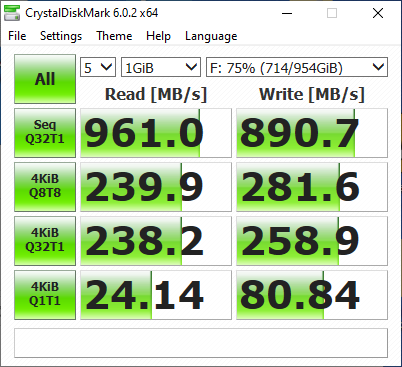Screen dimensions: 402x367
Task: Click the 4KiB Q1T1 read result 24.14
Action: [156, 295]
